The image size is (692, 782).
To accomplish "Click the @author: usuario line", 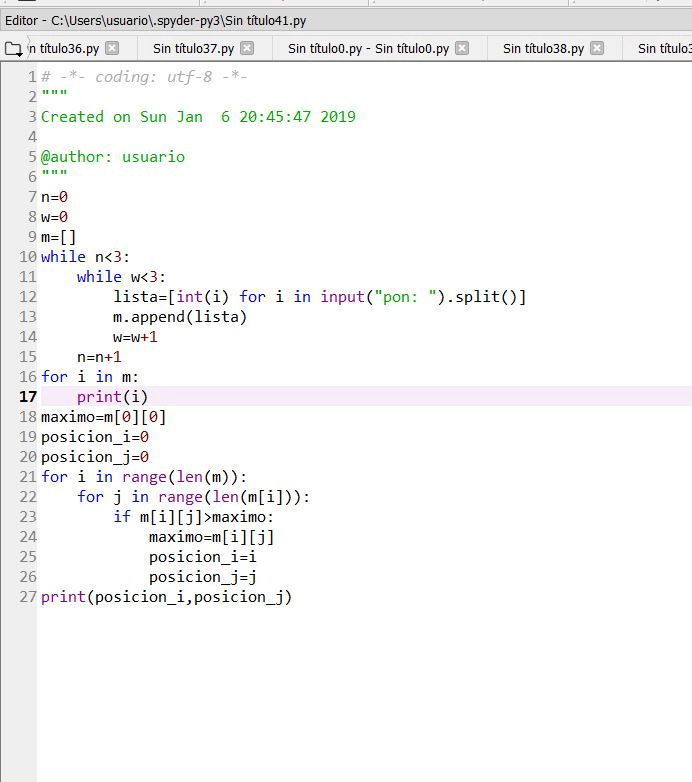I will pos(112,157).
